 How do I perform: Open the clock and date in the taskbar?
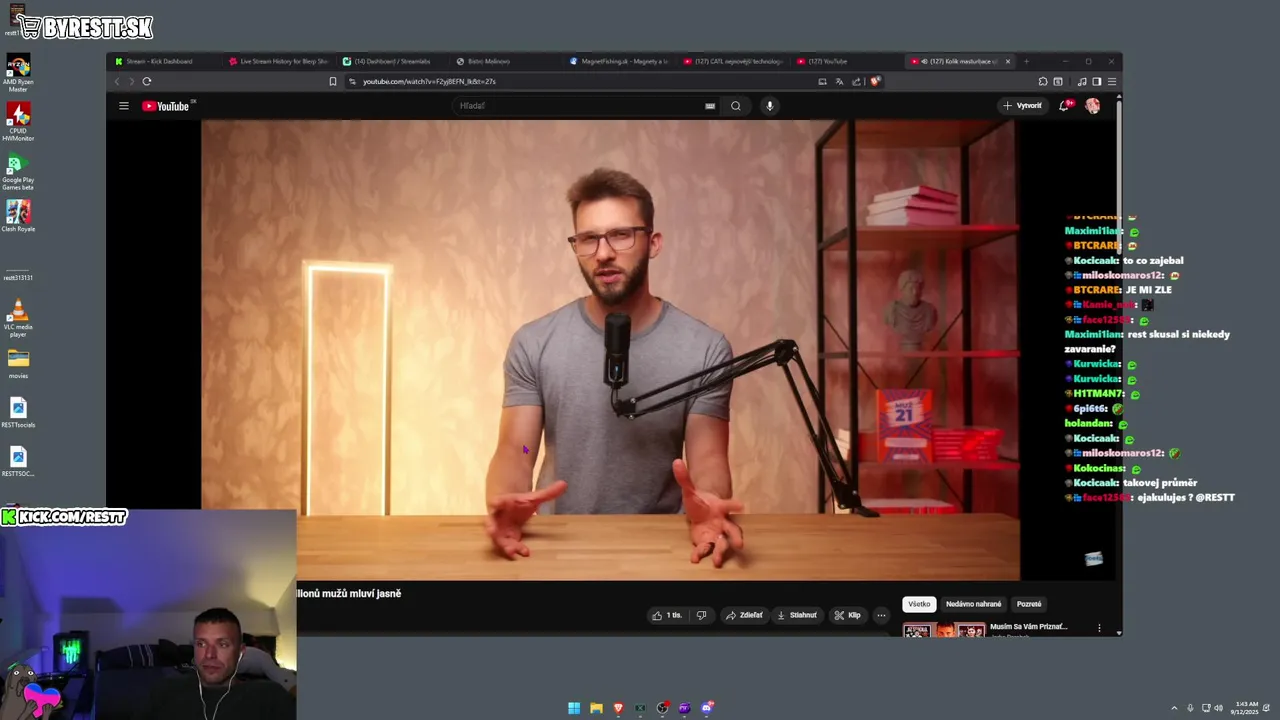point(1246,708)
